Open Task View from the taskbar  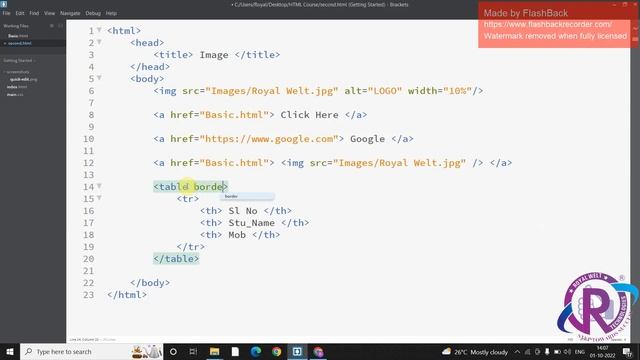click(193, 351)
